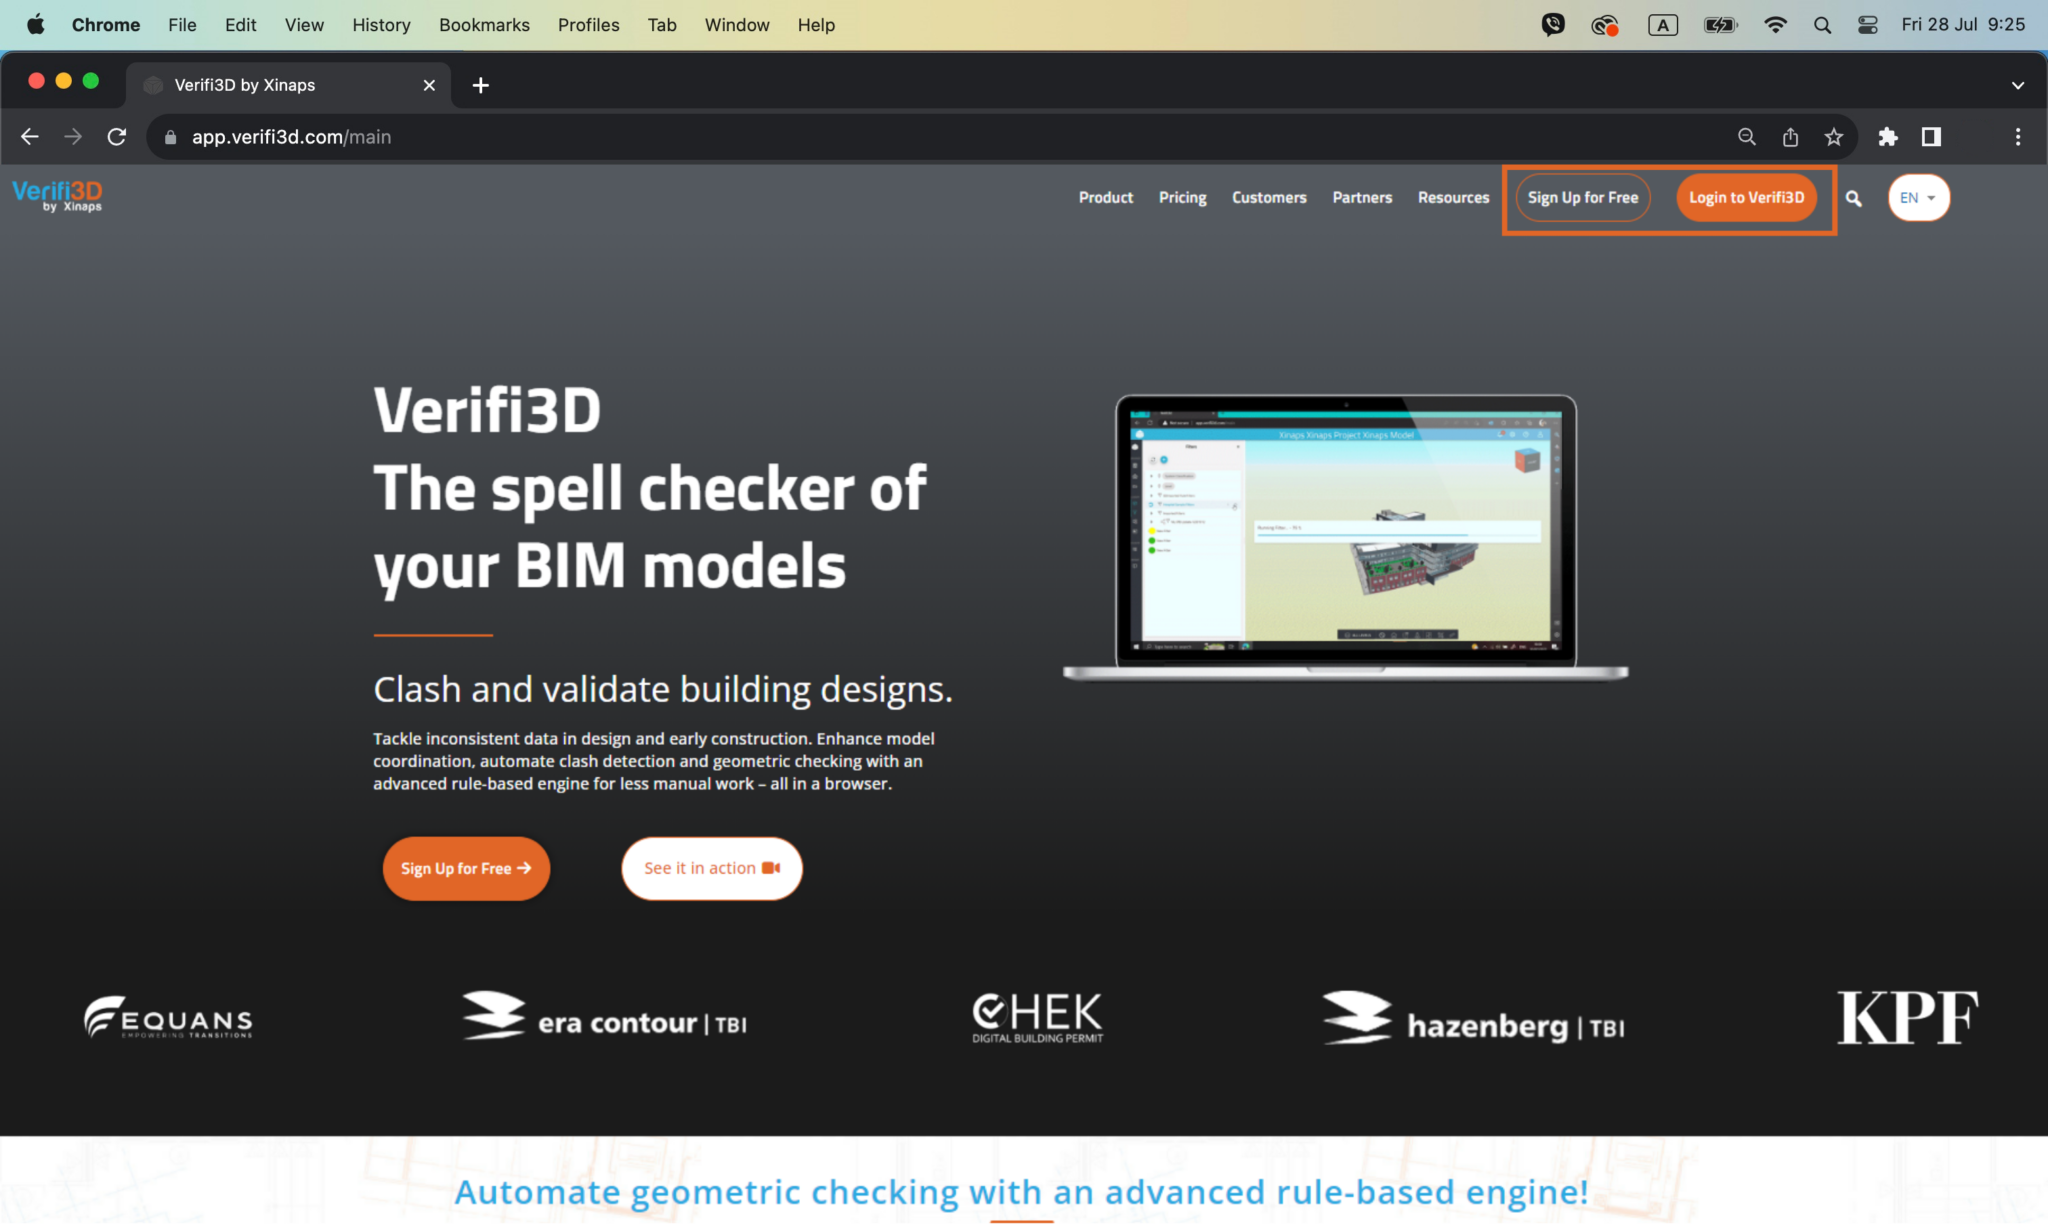Open the side panel icon in Chrome toolbar
Viewport: 2048px width, 1227px height.
point(1931,137)
